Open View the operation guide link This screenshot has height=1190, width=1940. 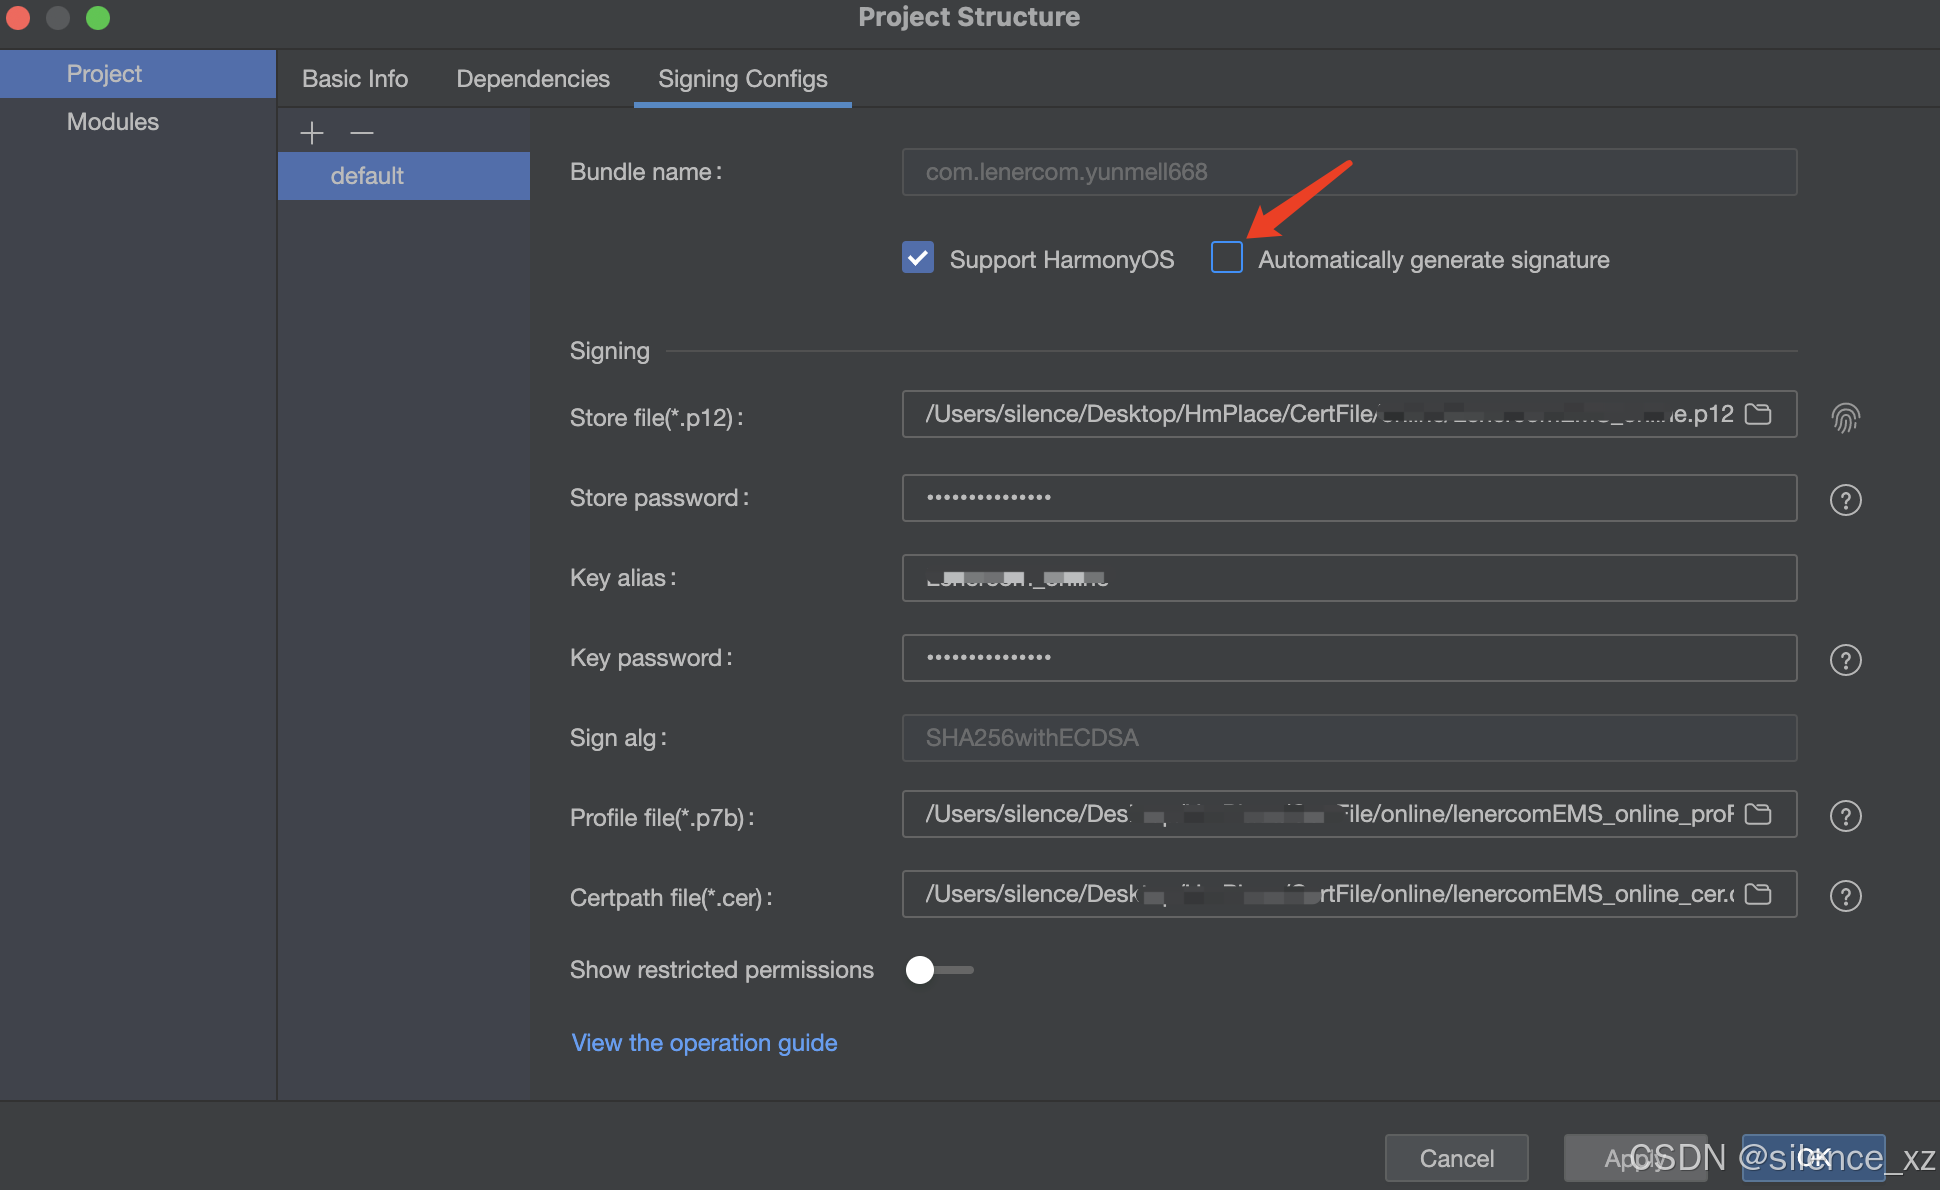[x=704, y=1043]
